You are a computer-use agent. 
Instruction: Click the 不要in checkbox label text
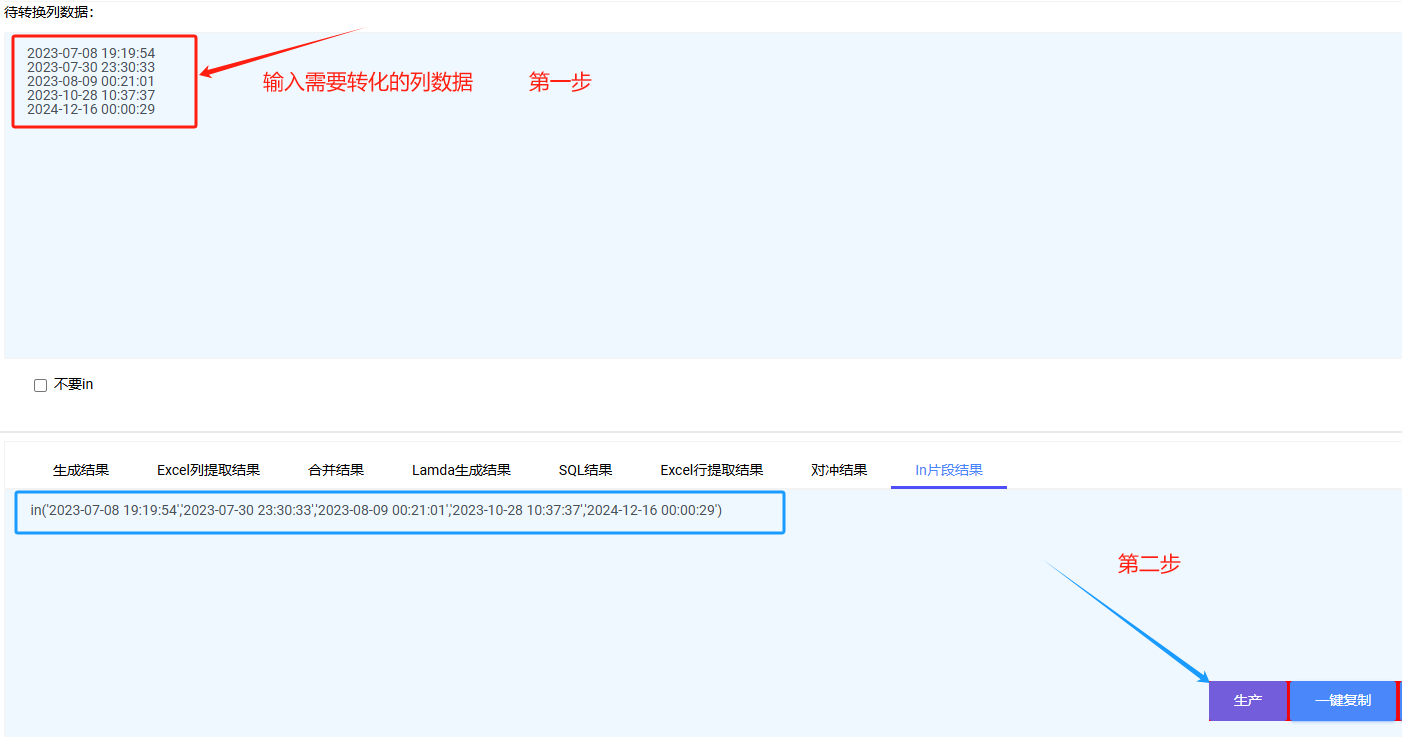click(x=73, y=385)
